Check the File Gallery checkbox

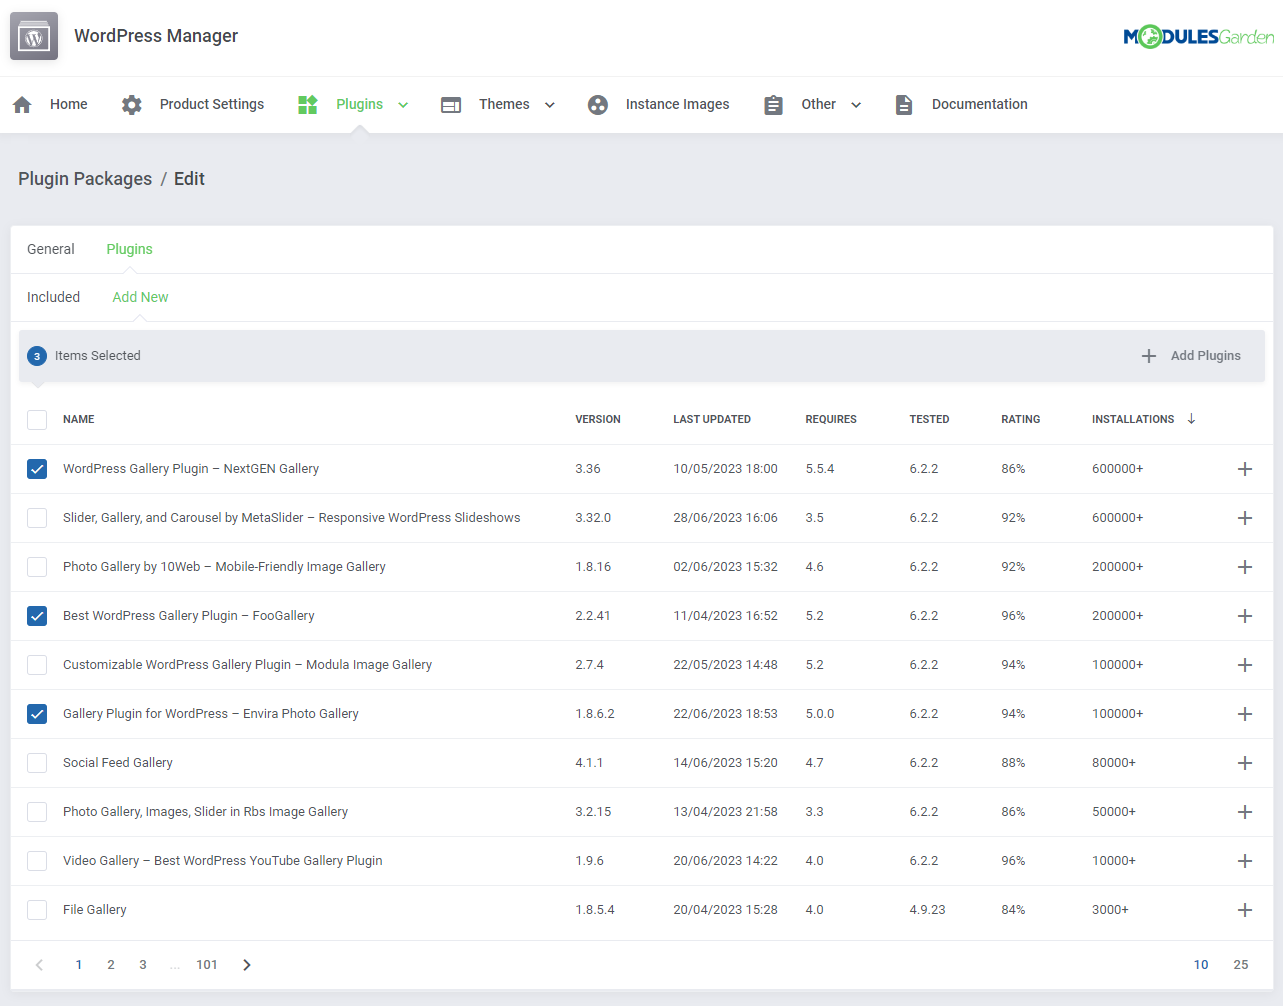(37, 910)
